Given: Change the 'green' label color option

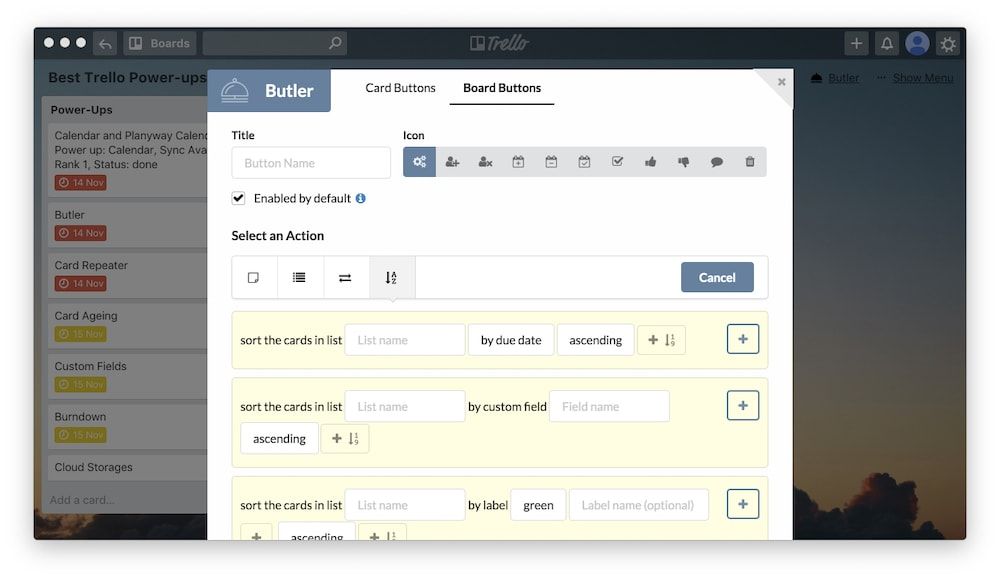Looking at the screenshot, I should [x=538, y=505].
